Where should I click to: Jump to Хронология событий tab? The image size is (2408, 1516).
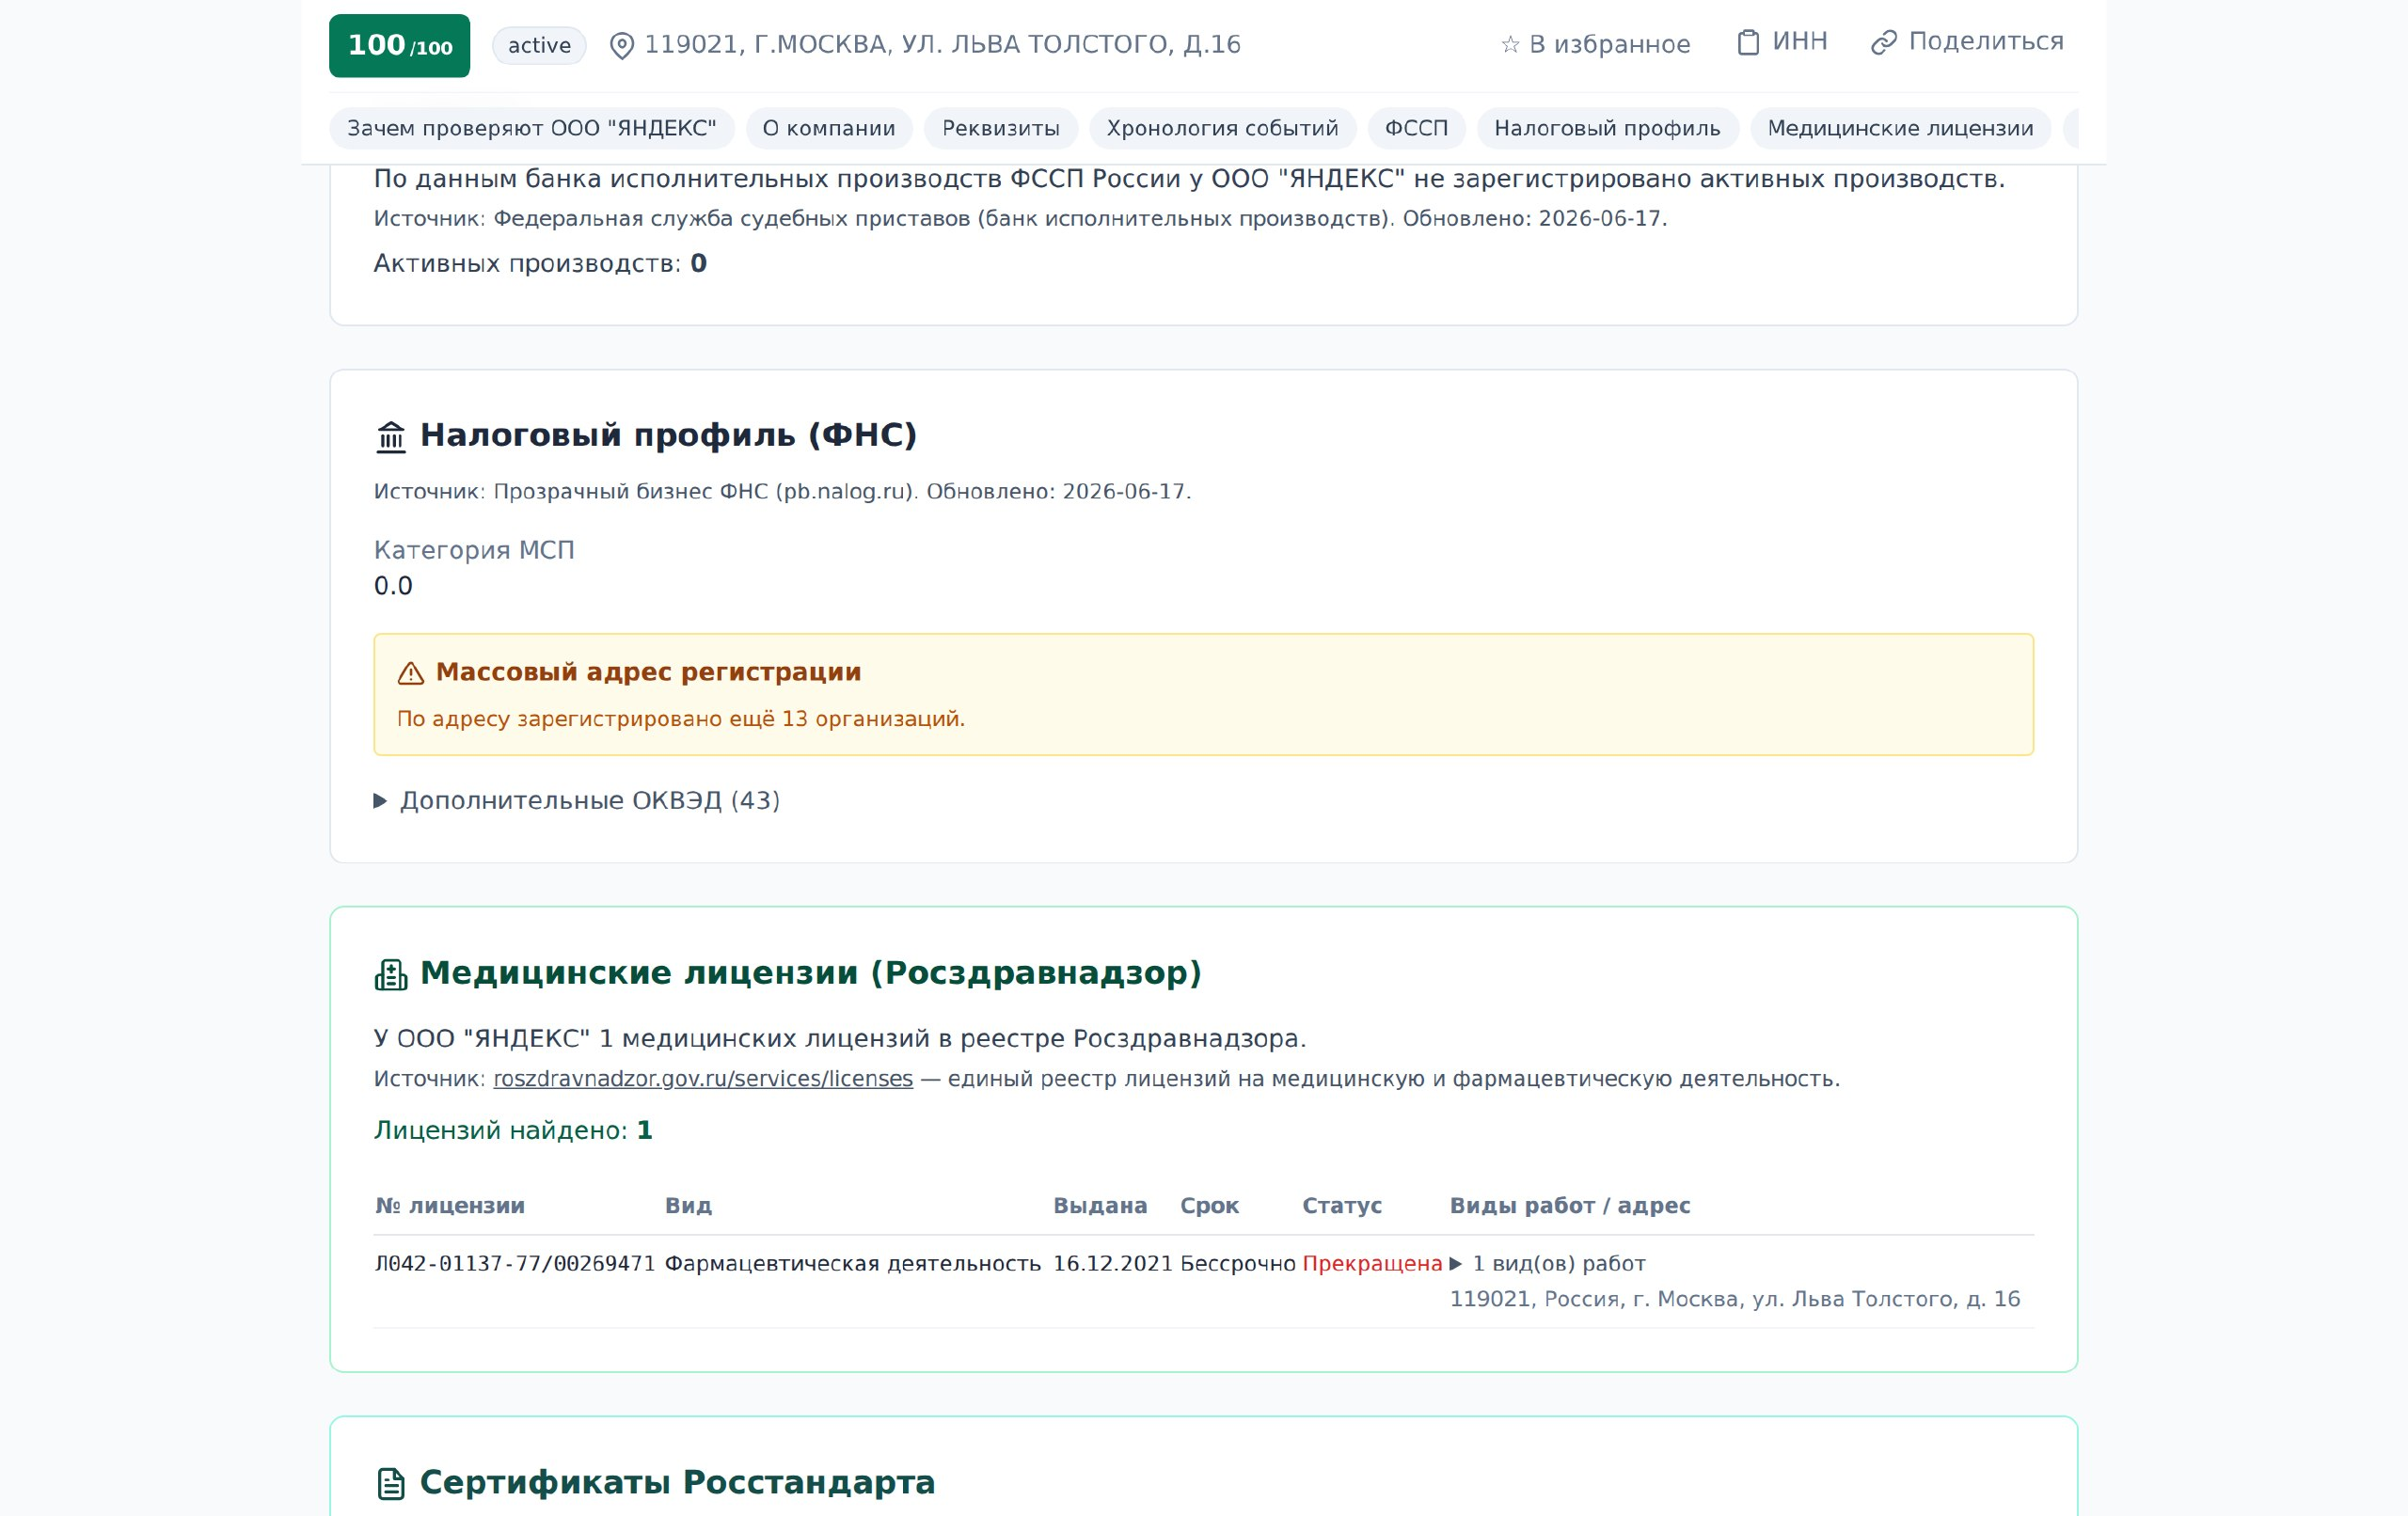[1222, 128]
